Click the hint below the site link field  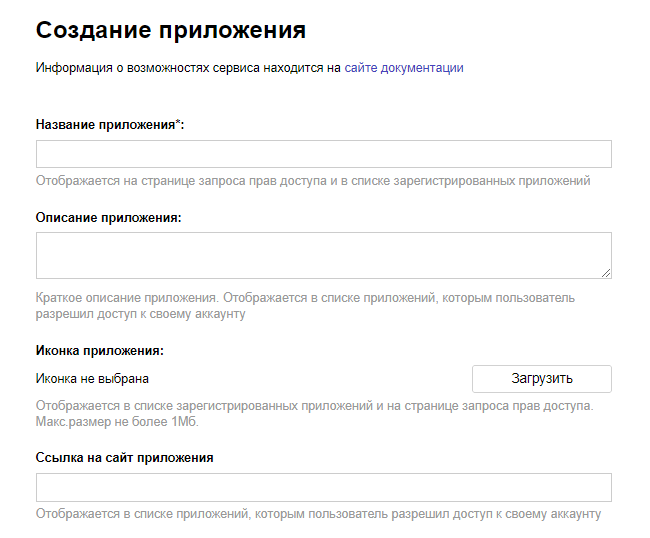point(318,514)
